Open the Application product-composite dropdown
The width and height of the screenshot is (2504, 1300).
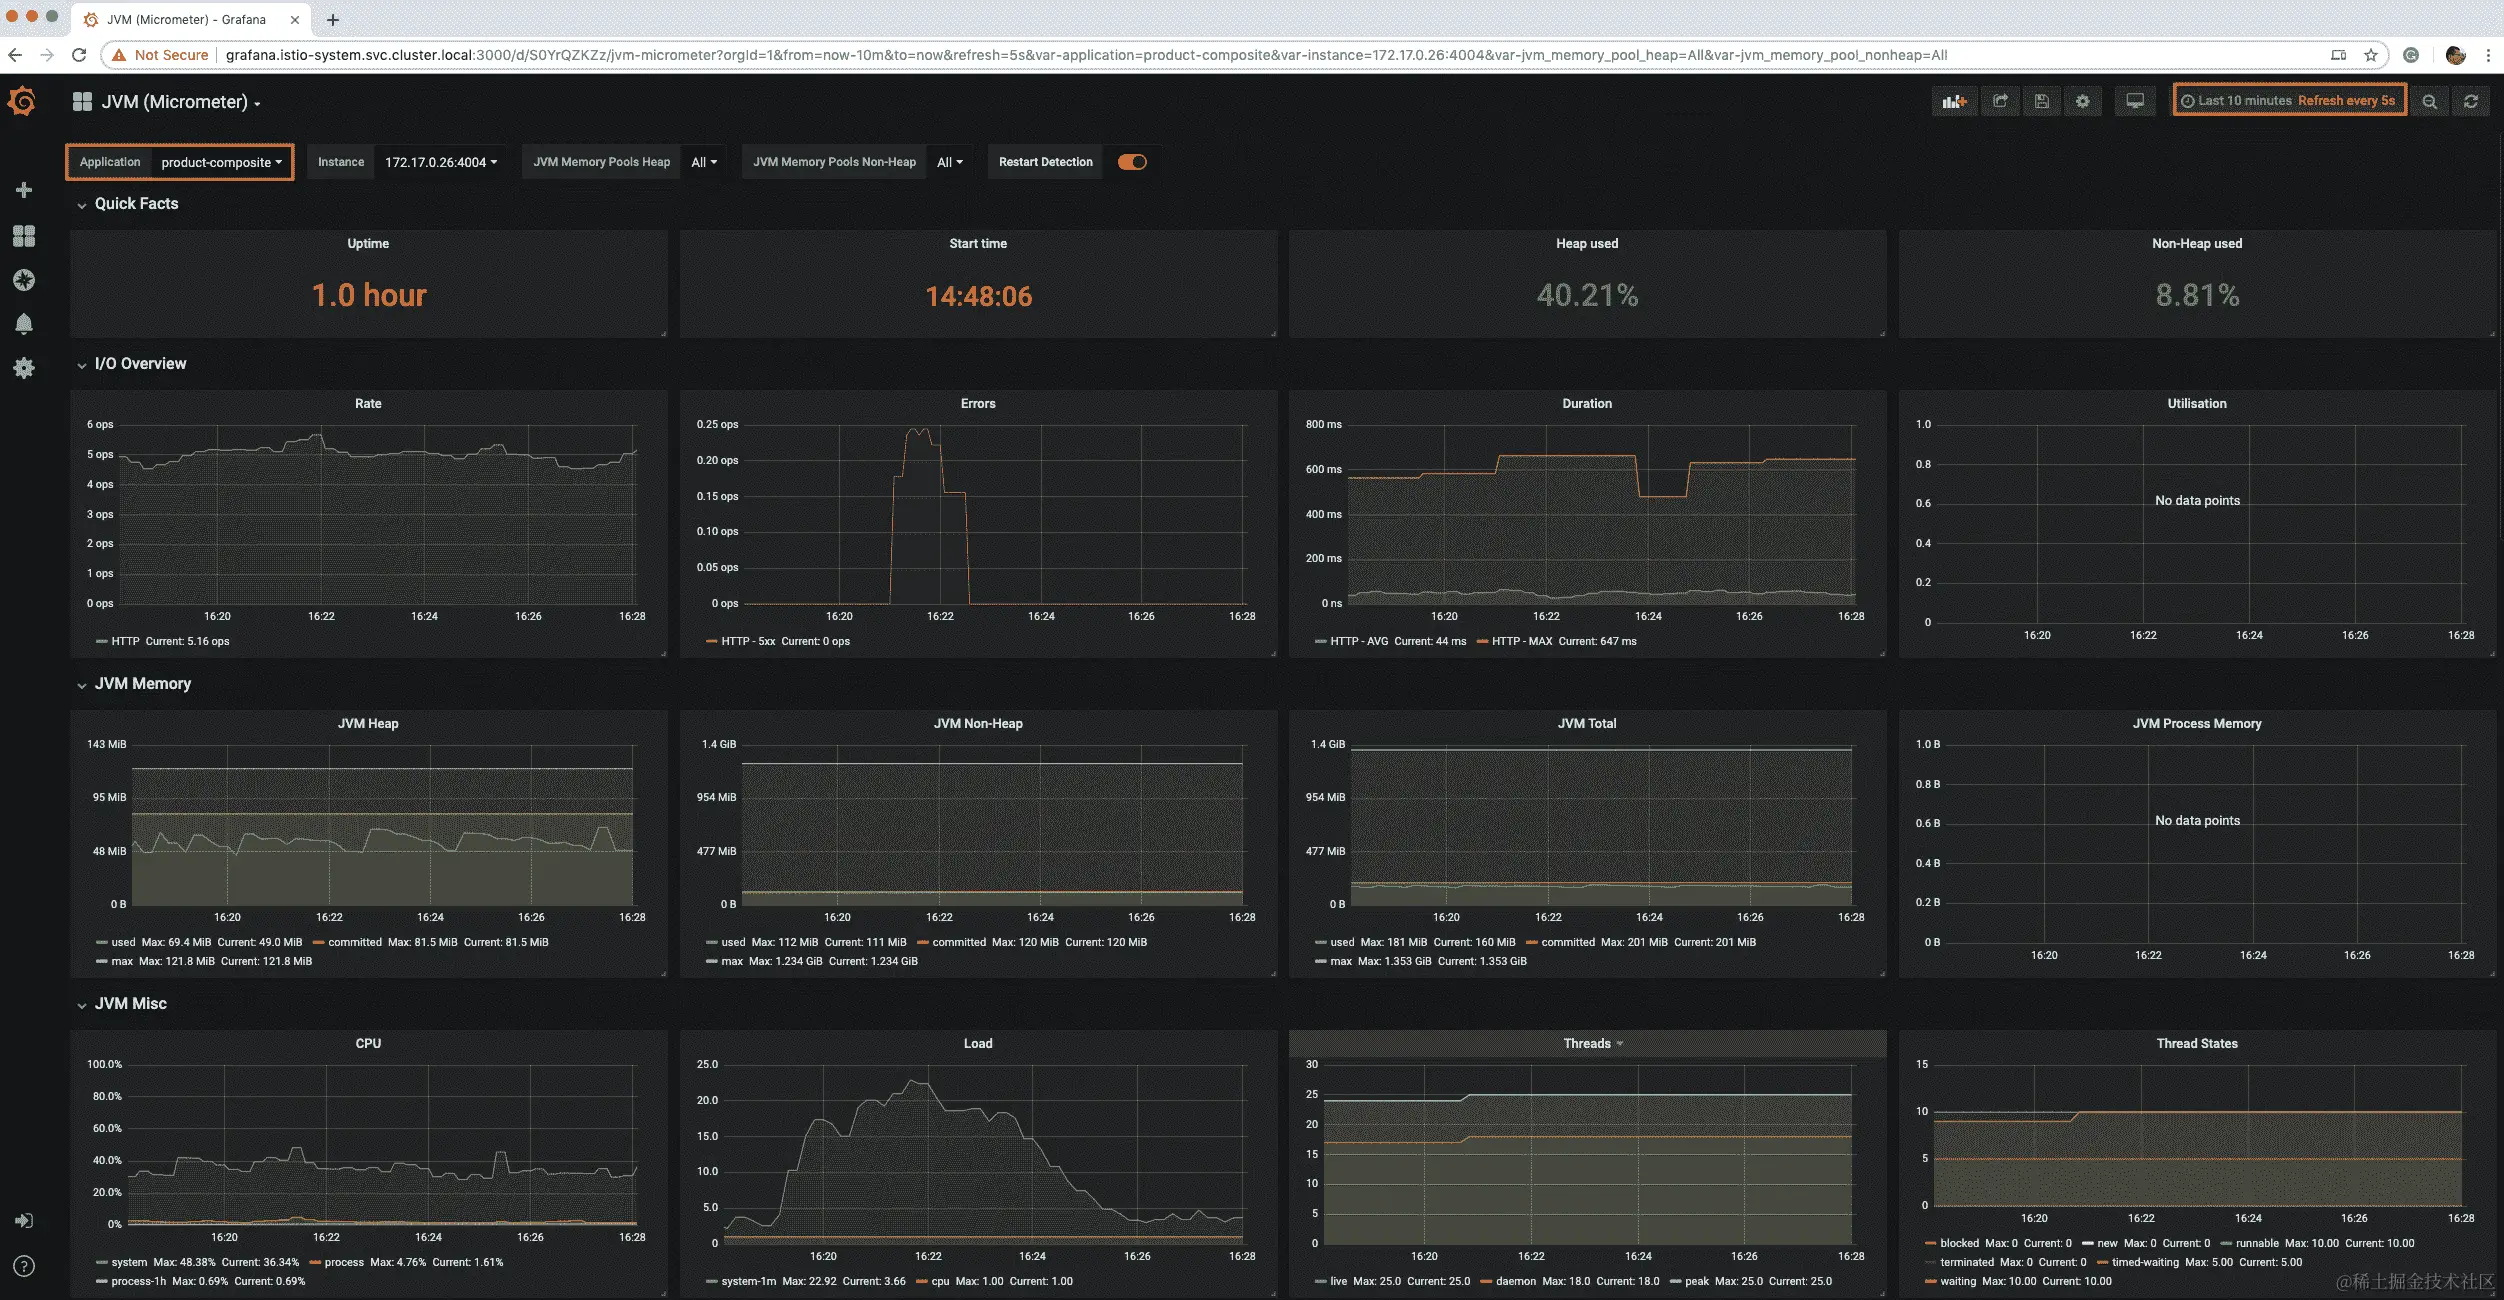pos(221,162)
